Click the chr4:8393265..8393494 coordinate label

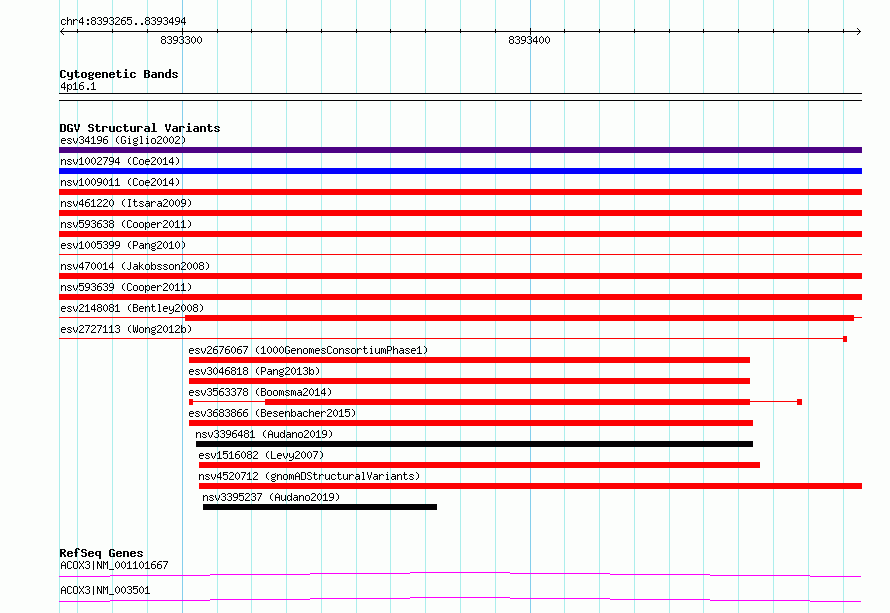[123, 21]
